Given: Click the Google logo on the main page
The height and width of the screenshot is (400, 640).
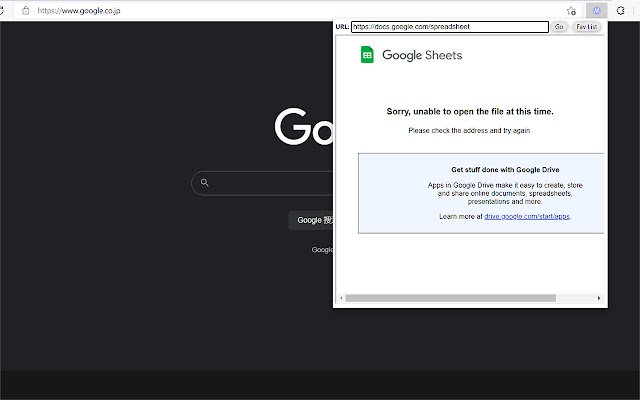Looking at the screenshot, I should click(304, 127).
